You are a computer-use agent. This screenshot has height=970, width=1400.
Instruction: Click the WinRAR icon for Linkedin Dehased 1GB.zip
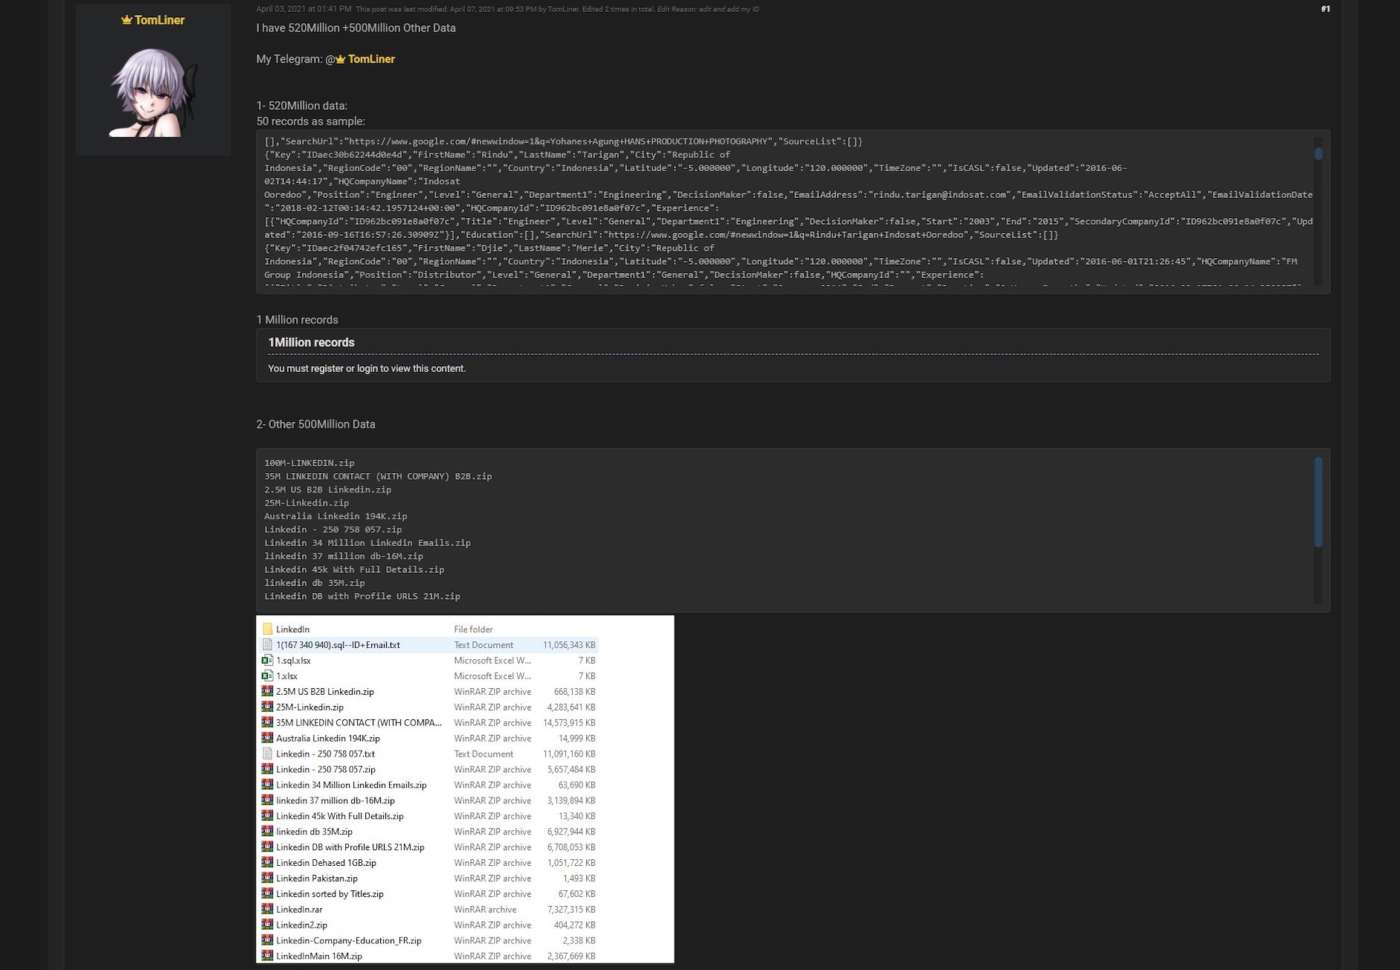pos(267,862)
